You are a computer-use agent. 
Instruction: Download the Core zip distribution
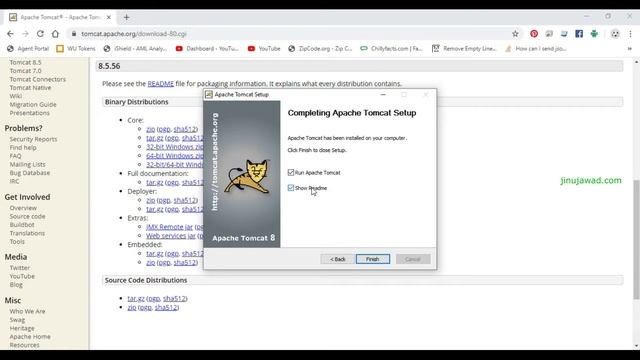151,129
